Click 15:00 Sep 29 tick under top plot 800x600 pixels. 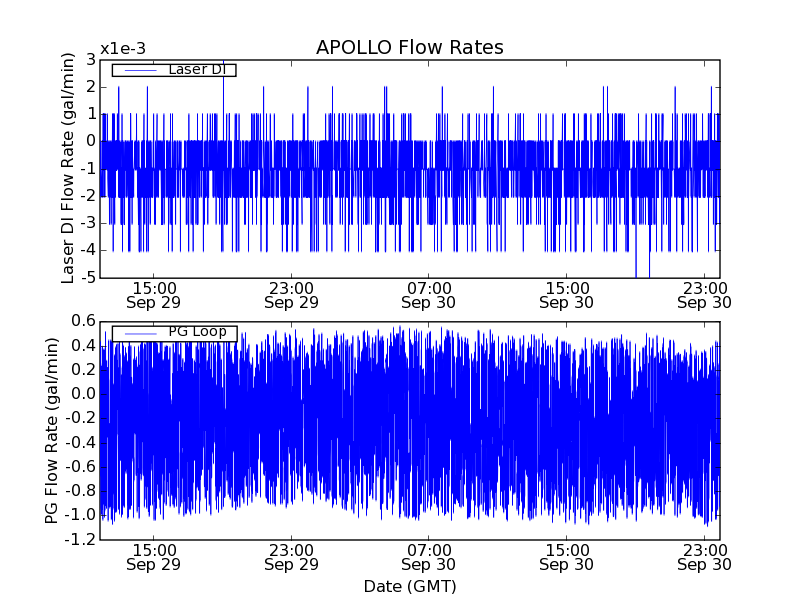pyautogui.click(x=153, y=294)
